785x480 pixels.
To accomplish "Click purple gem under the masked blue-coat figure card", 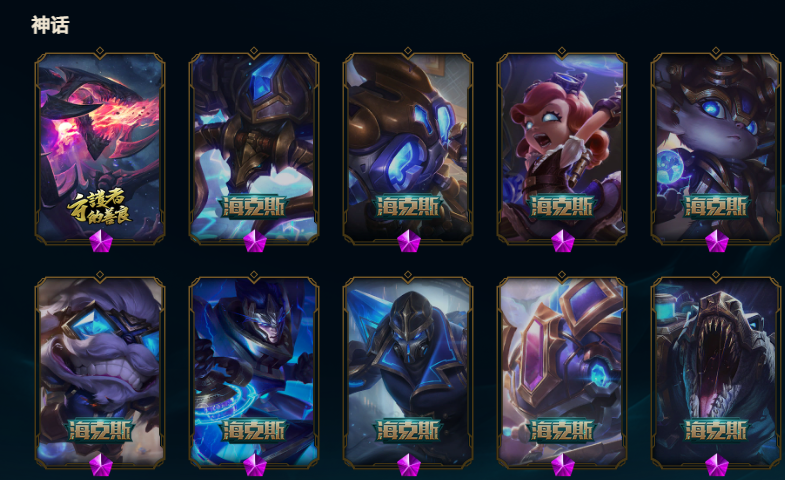I will click(409, 465).
